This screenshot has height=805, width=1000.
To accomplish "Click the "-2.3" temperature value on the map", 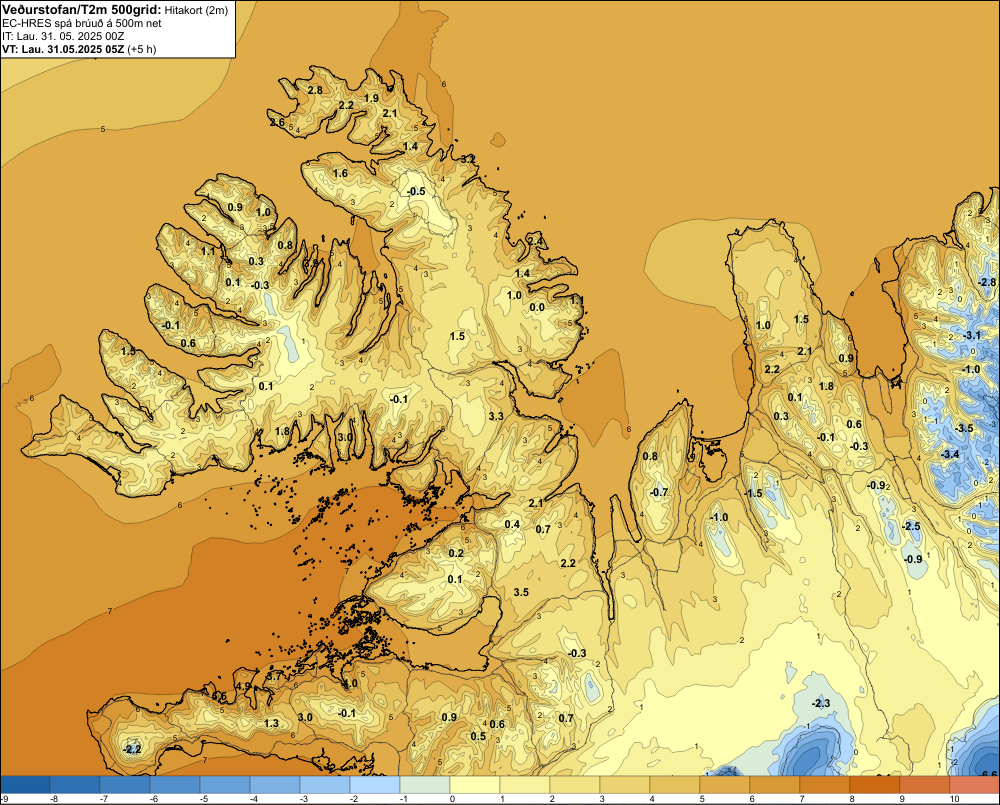I will coord(821,704).
